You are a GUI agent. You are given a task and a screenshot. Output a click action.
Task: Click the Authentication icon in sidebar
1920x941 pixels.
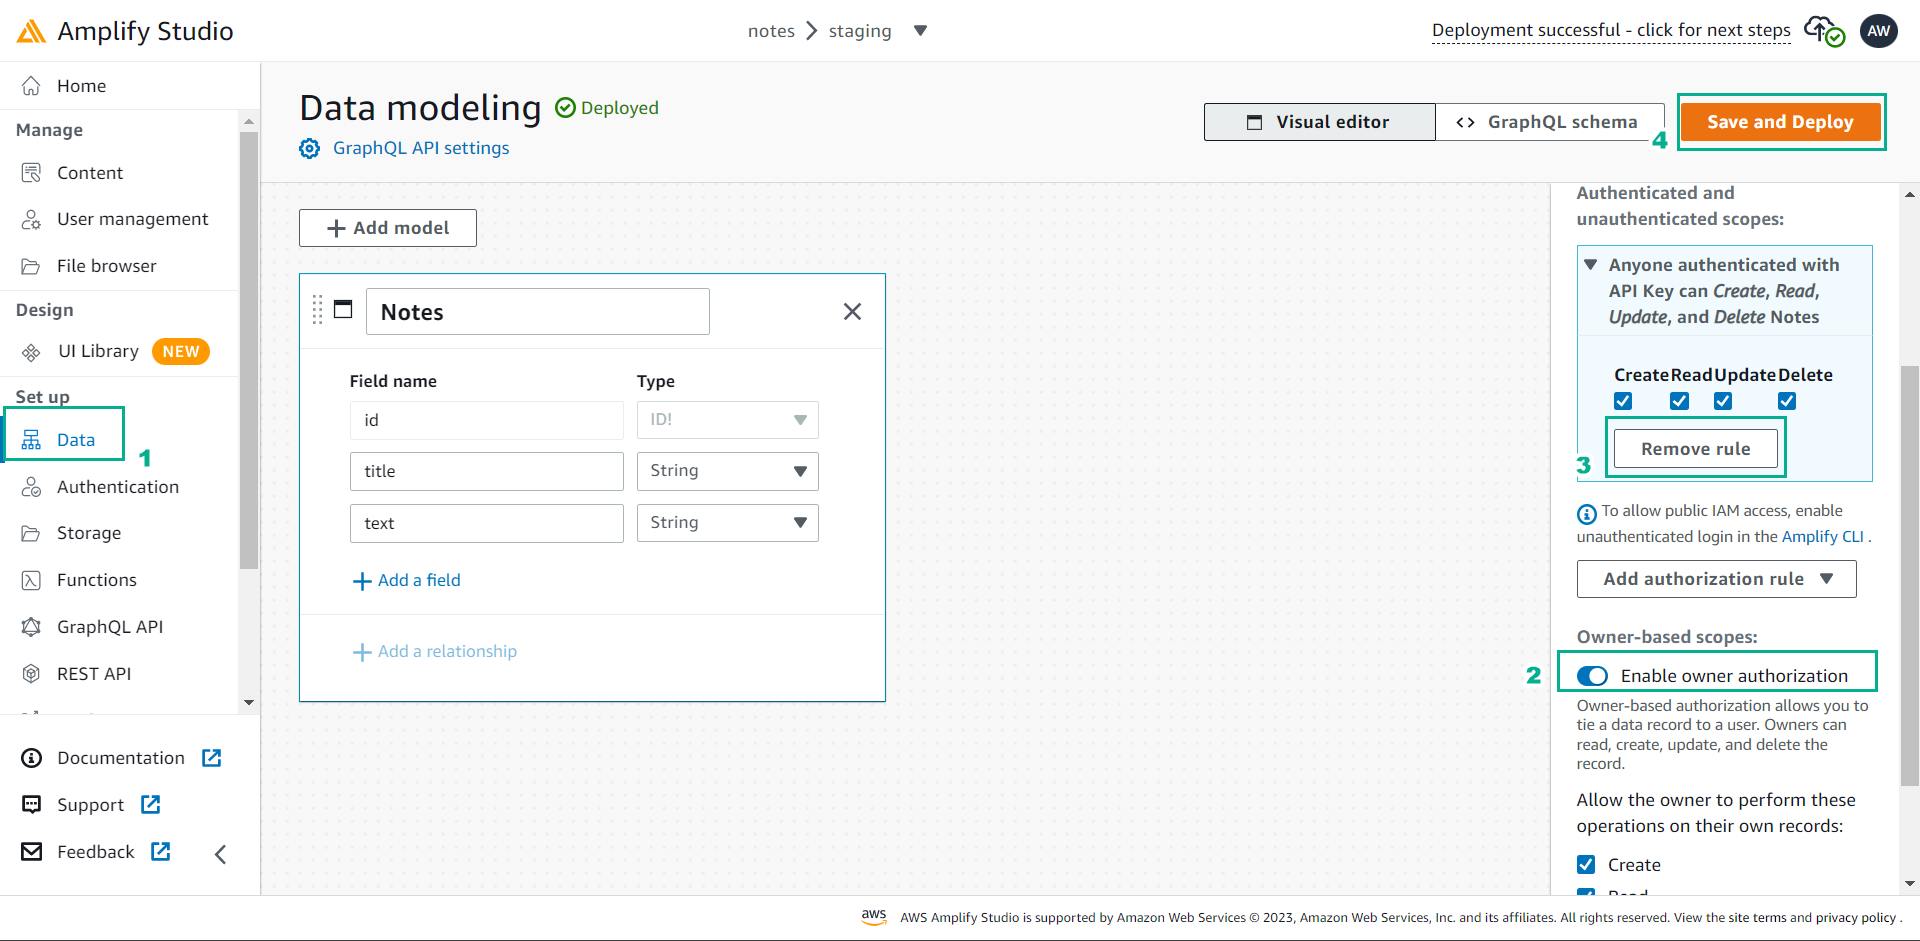31,487
